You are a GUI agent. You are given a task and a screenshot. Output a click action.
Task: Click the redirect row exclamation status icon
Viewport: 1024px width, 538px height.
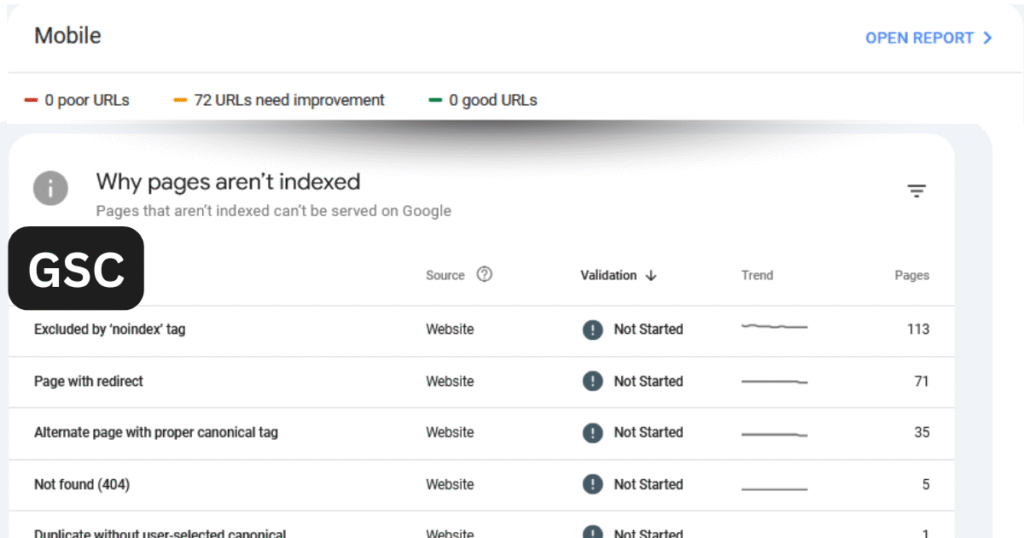coord(592,381)
